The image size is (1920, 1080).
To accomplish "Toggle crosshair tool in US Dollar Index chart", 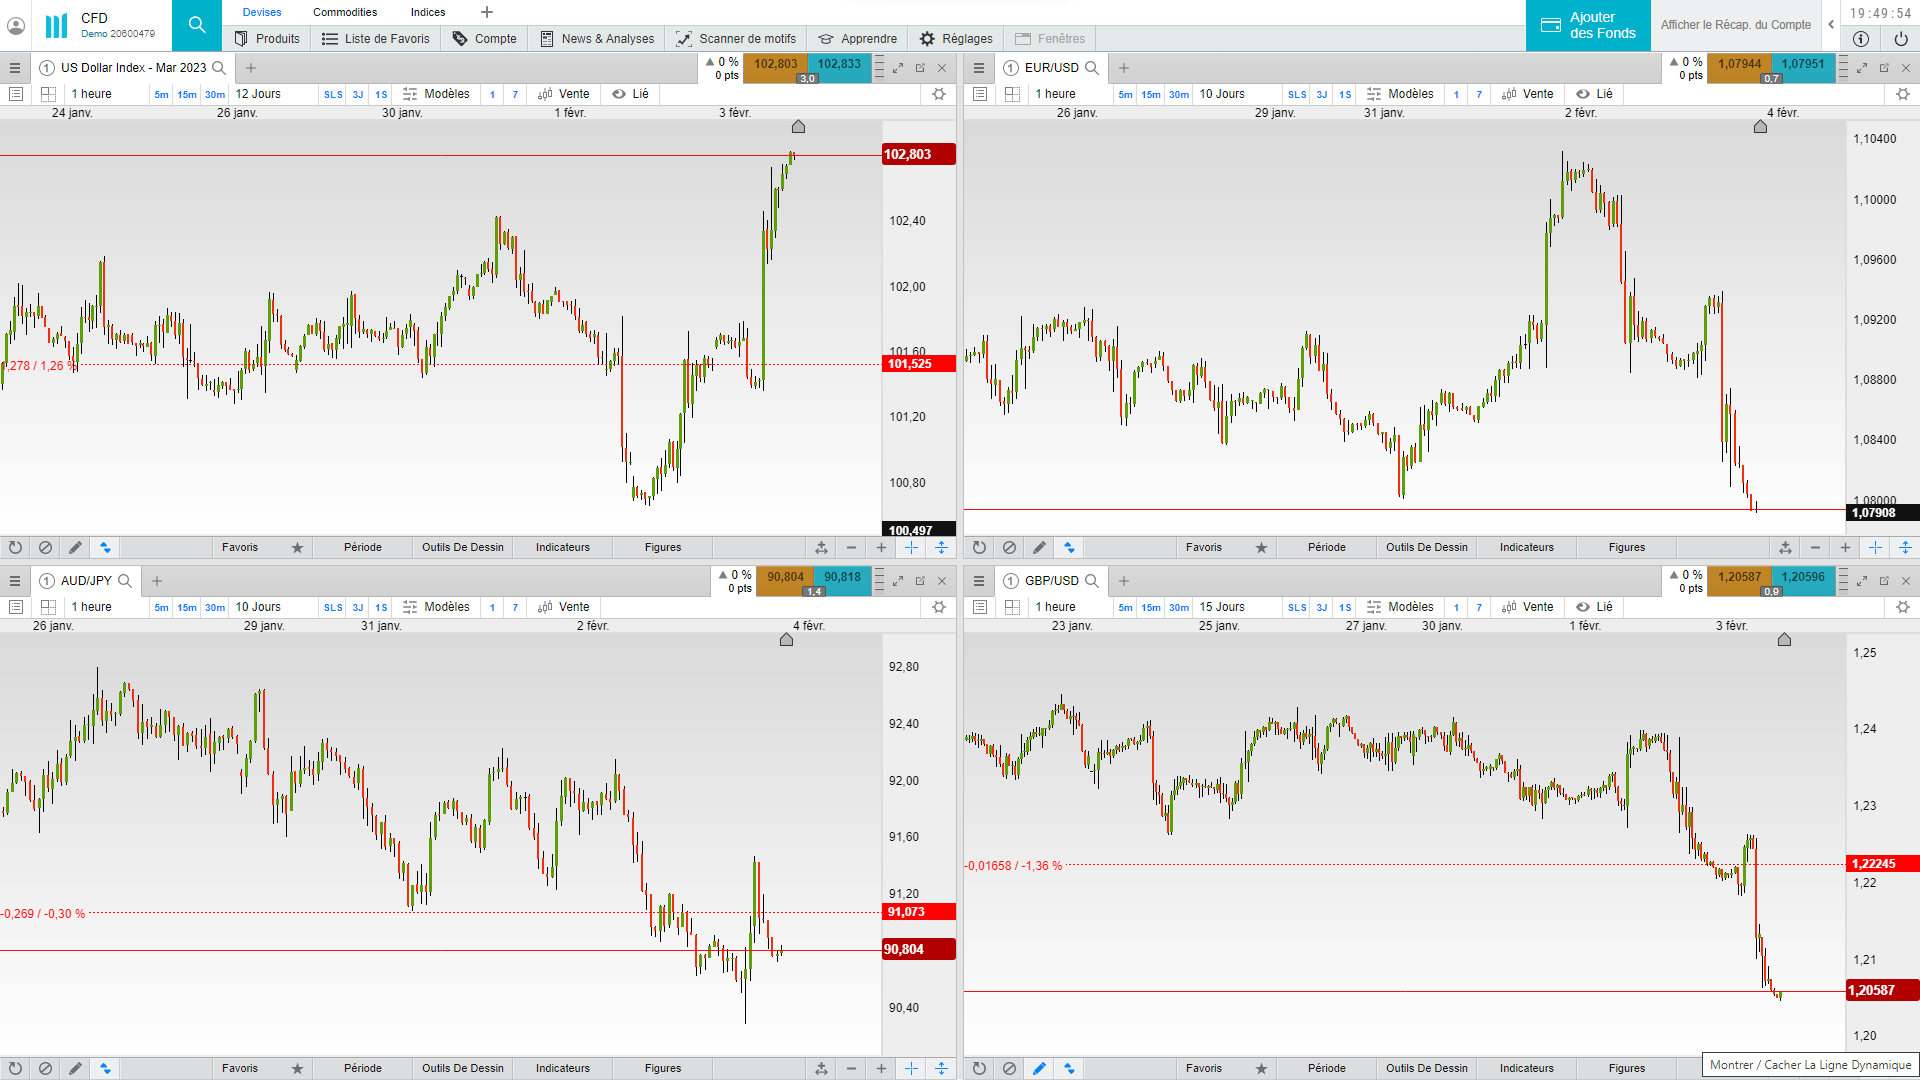I will click(x=911, y=547).
